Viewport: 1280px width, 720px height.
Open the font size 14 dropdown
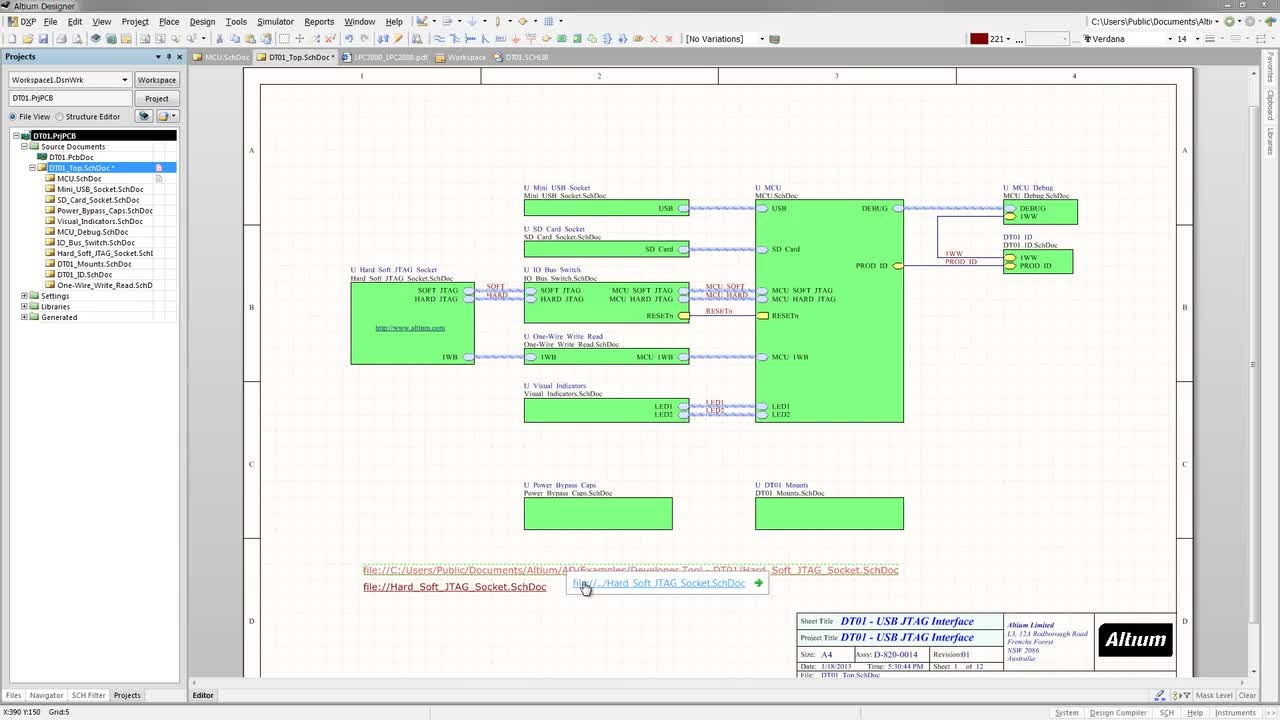[x=1196, y=39]
